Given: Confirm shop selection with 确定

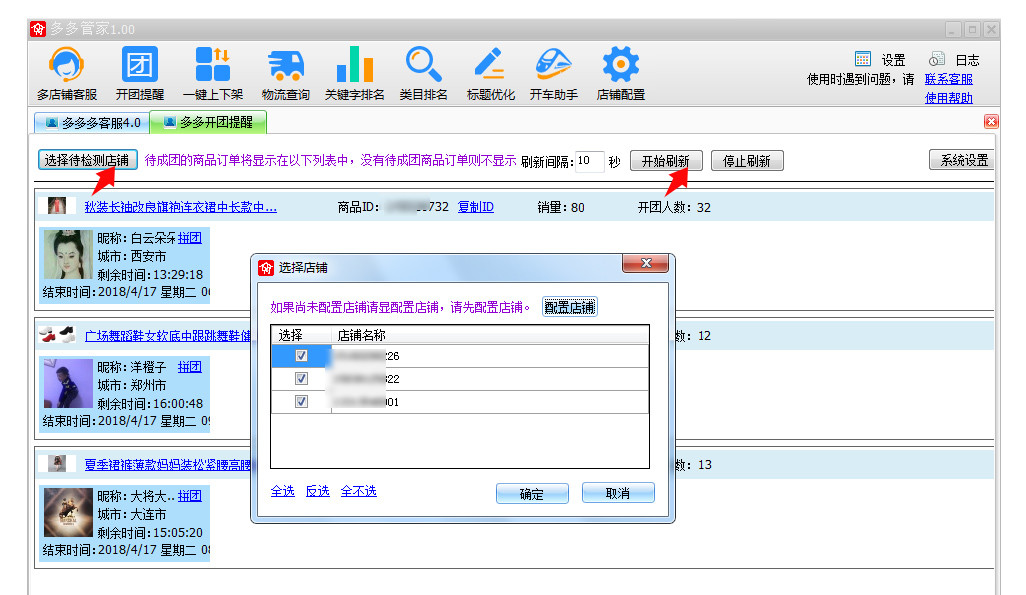Looking at the screenshot, I should coord(532,494).
